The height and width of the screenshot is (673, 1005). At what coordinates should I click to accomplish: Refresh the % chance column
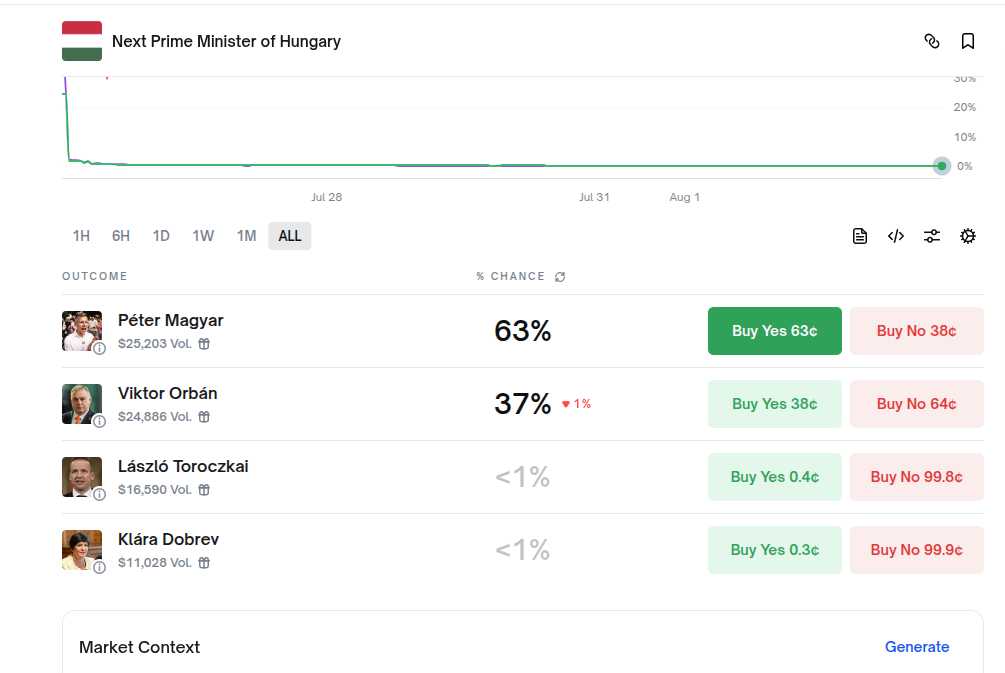click(x=560, y=276)
